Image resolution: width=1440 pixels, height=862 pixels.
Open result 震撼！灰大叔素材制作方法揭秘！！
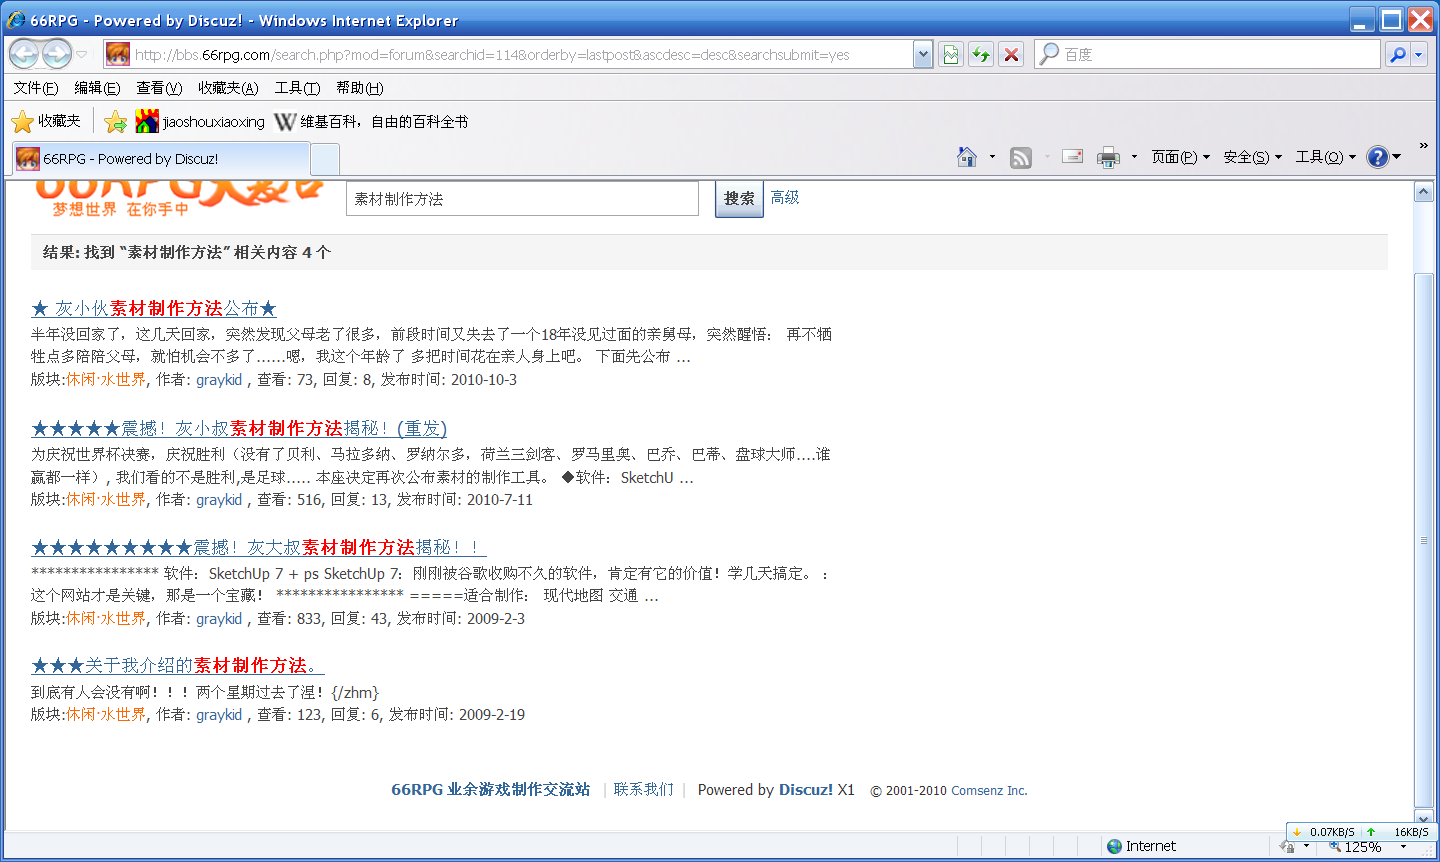coord(258,548)
